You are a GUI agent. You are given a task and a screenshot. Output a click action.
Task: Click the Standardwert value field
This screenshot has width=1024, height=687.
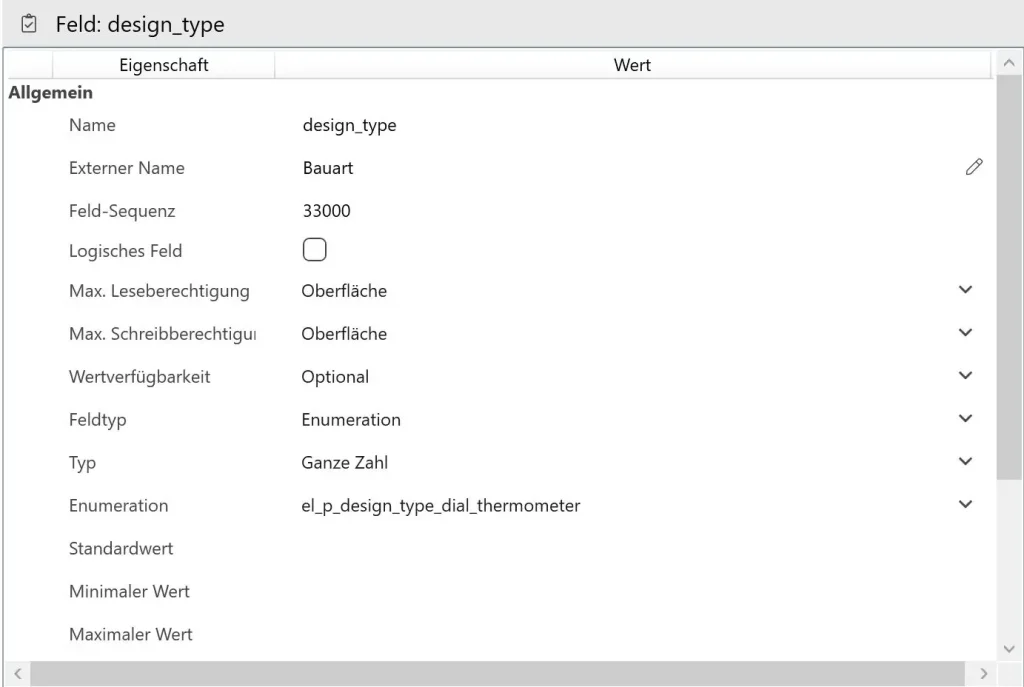click(x=630, y=548)
